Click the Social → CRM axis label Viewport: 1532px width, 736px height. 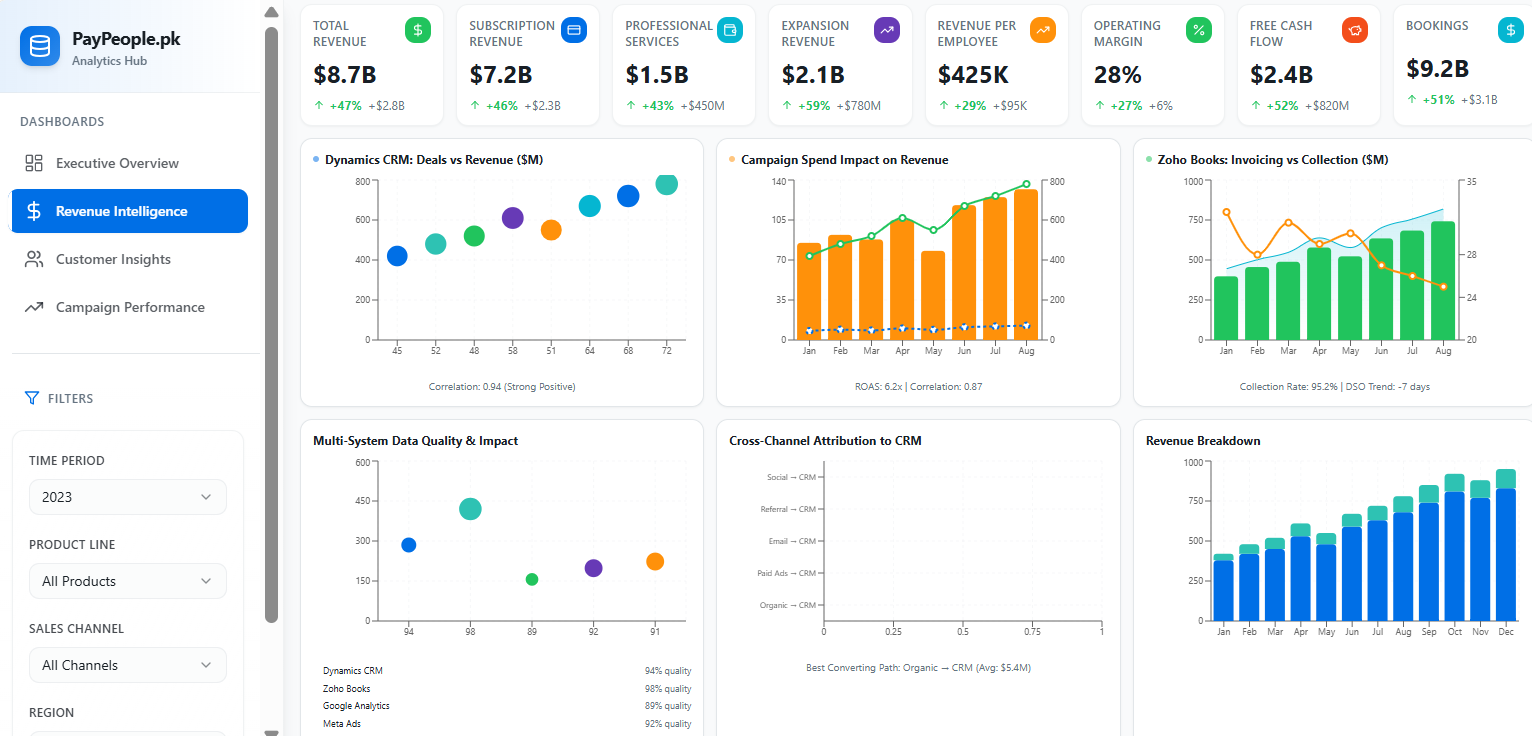coord(792,477)
